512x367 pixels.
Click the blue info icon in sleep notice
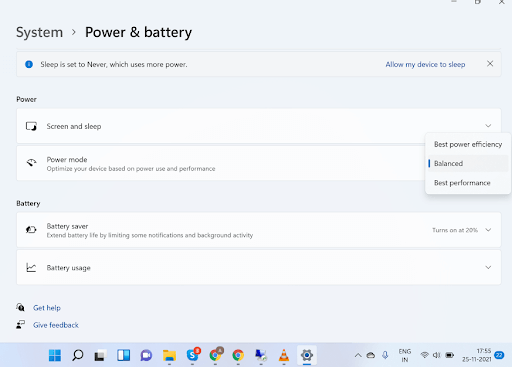coord(29,64)
